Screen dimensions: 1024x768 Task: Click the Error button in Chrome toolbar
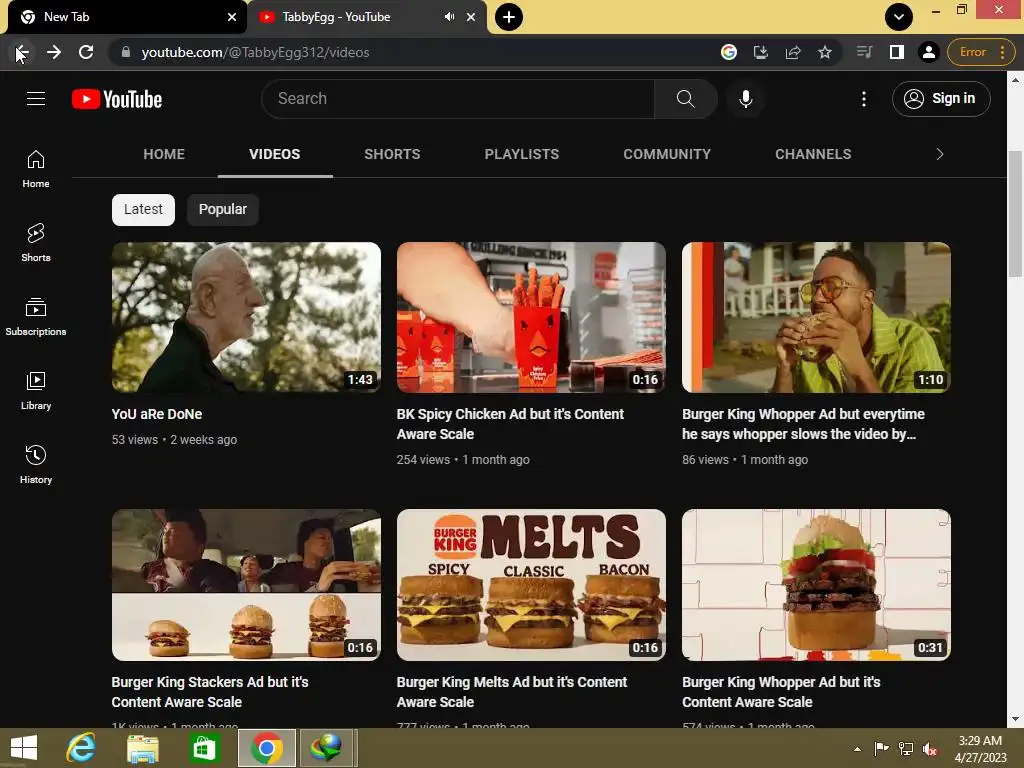click(x=972, y=52)
